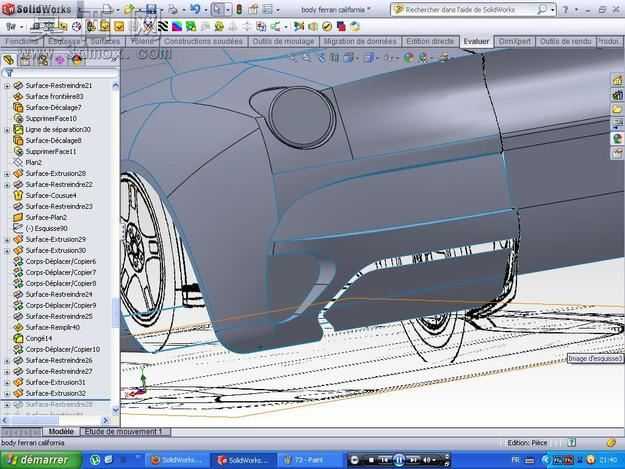Image resolution: width=625 pixels, height=469 pixels.
Task: Click the SolidWorks logo menu
Action: (x=37, y=9)
